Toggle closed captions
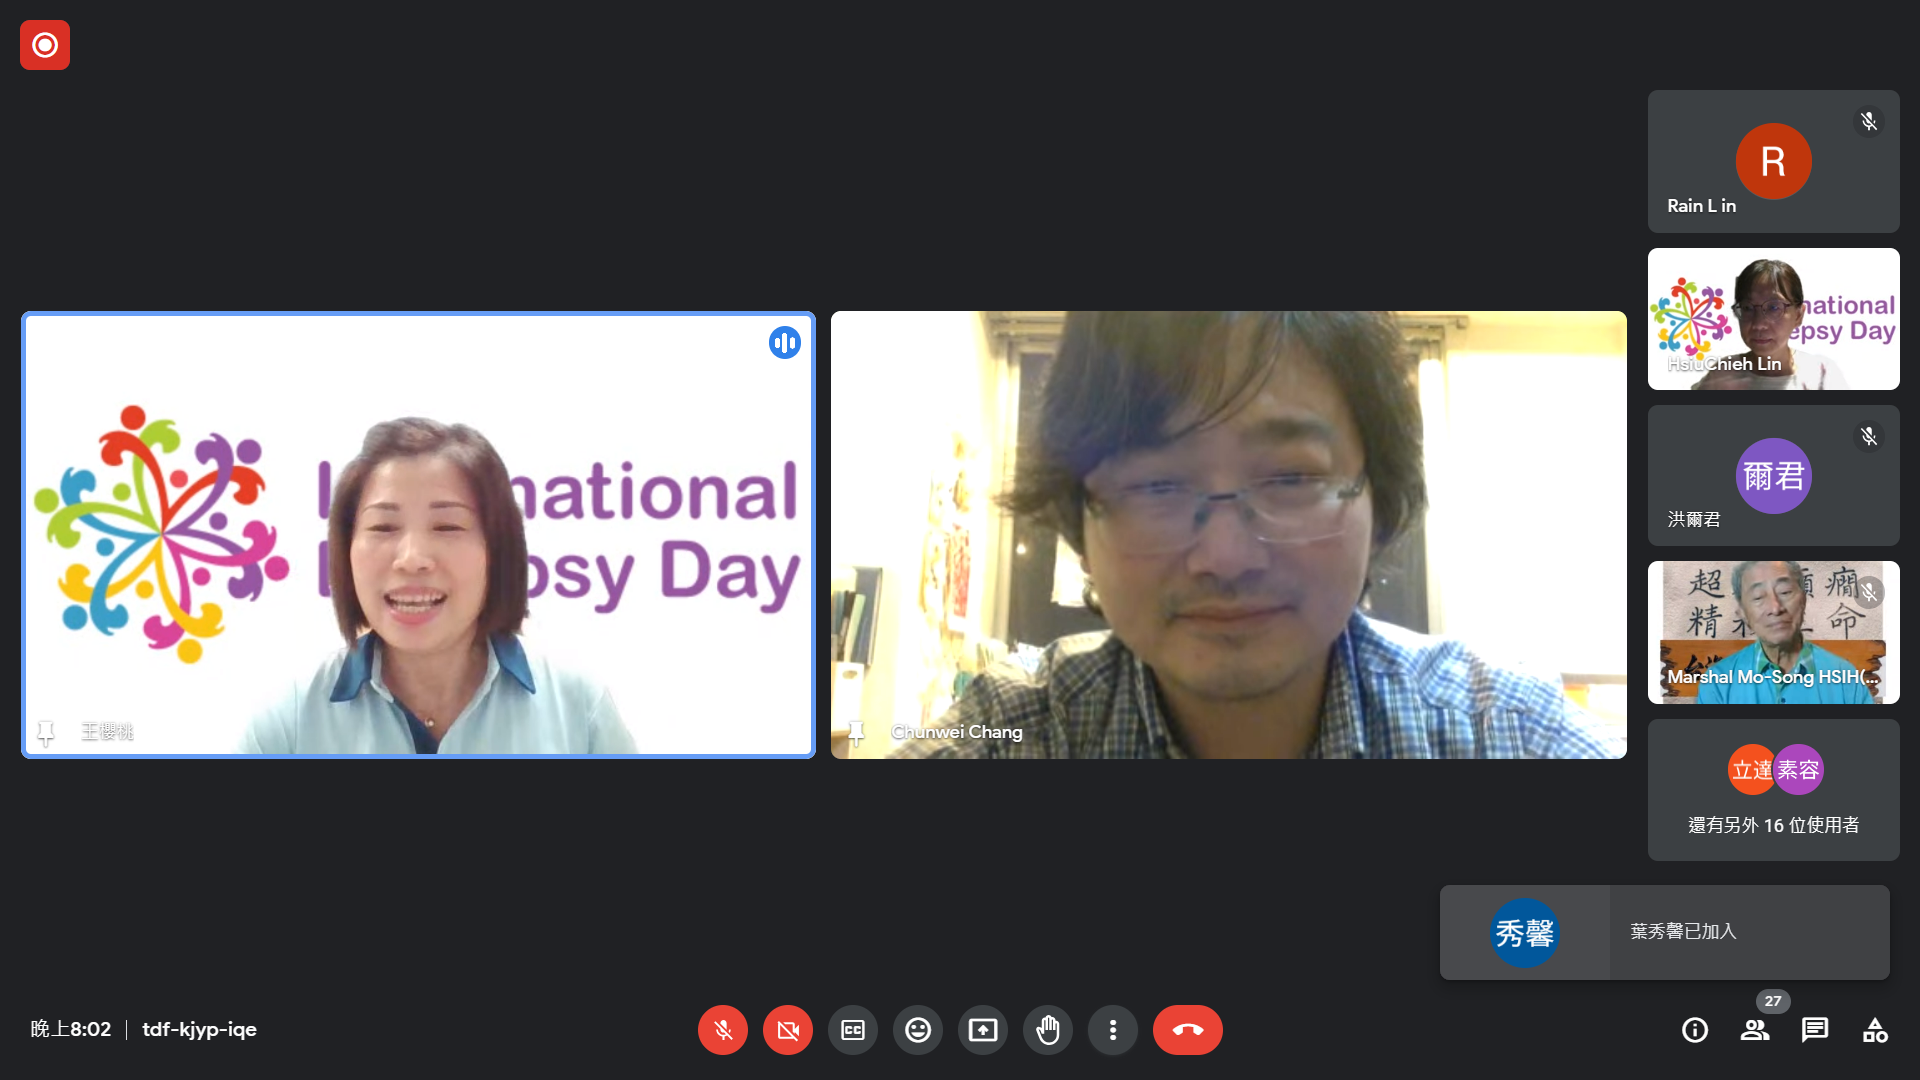Image resolution: width=1920 pixels, height=1080 pixels. 852,1030
